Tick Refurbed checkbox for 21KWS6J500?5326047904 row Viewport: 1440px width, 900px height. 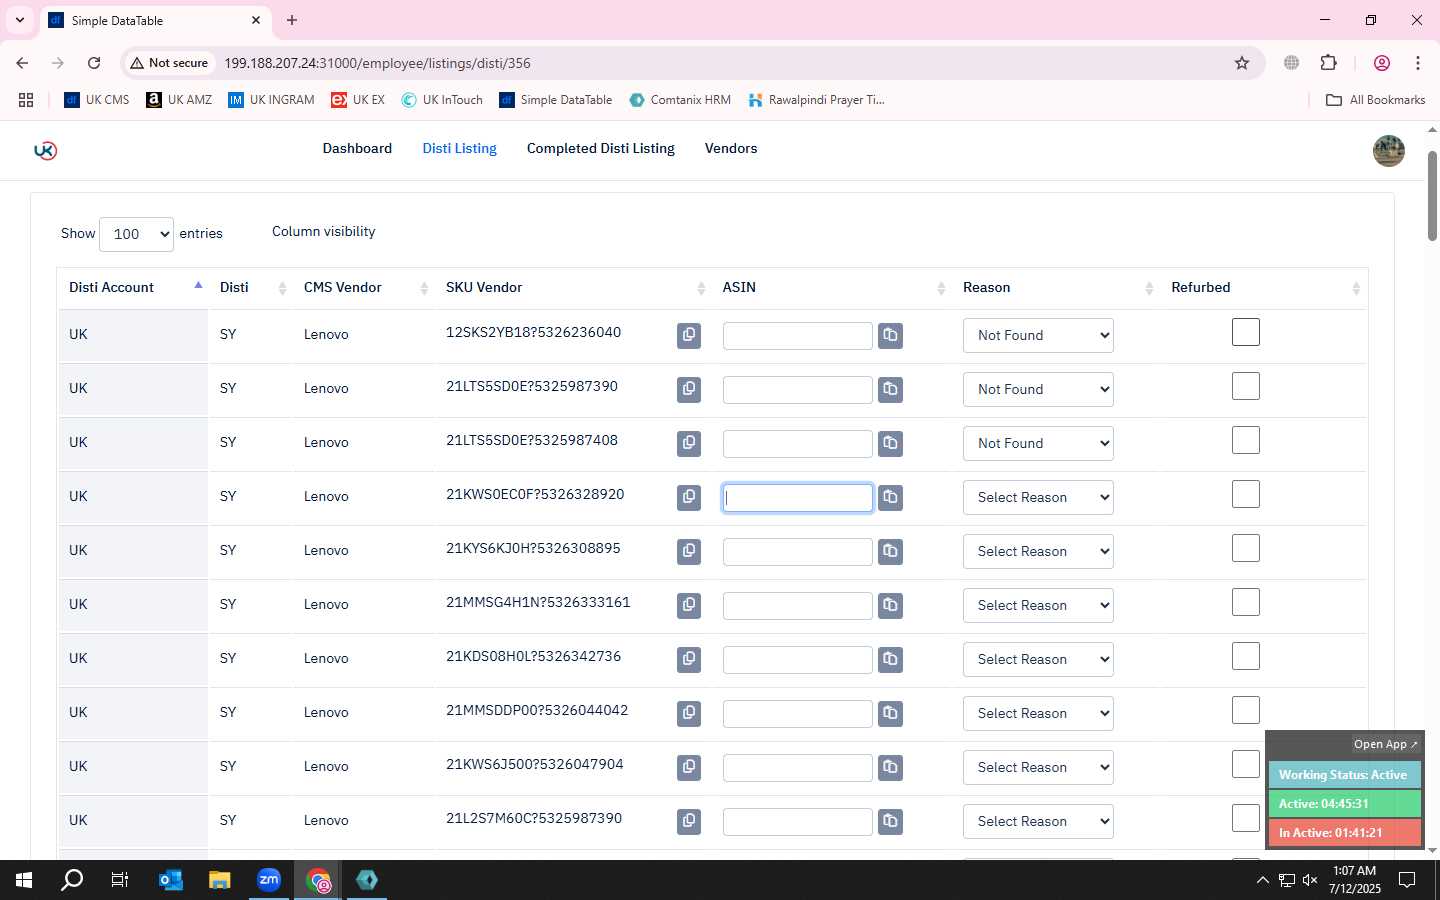[x=1246, y=764]
